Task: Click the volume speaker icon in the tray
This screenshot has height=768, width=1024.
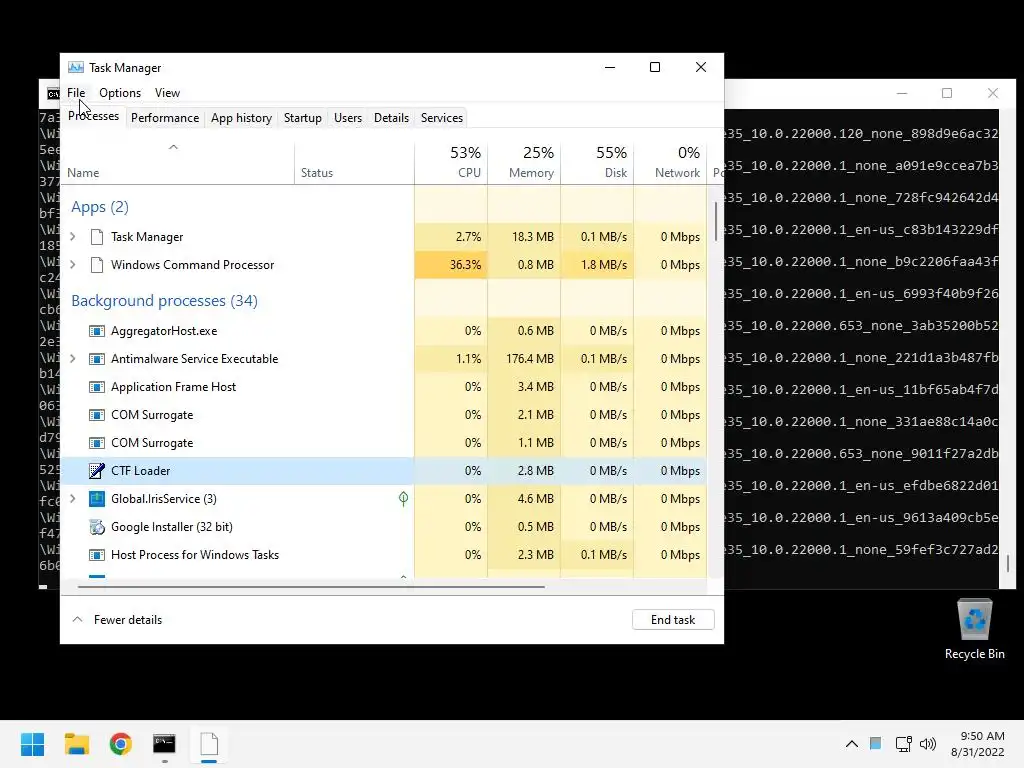Action: [x=927, y=744]
